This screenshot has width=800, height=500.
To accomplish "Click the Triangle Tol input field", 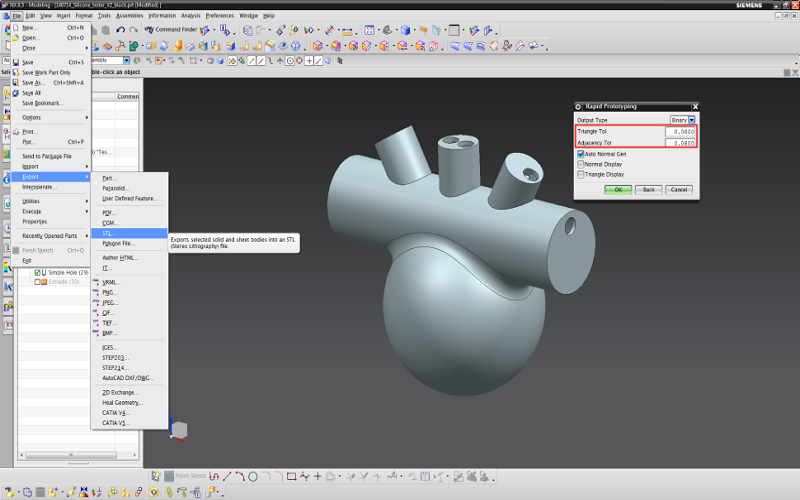I will coord(680,131).
